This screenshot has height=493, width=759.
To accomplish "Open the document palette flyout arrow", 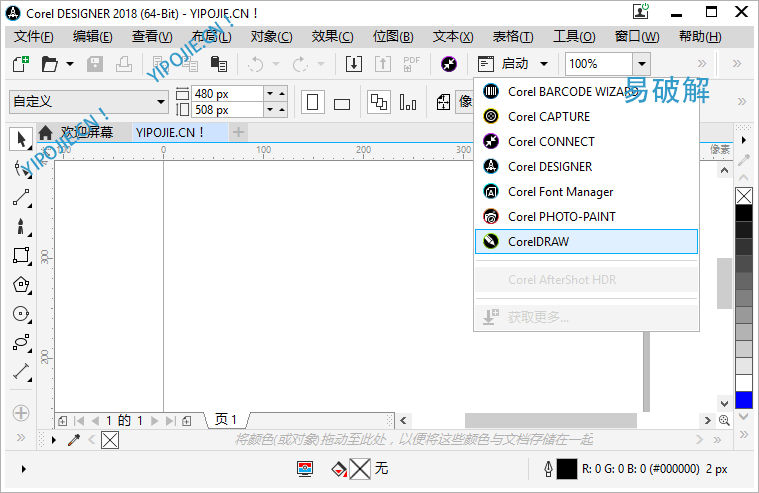I will (54, 440).
